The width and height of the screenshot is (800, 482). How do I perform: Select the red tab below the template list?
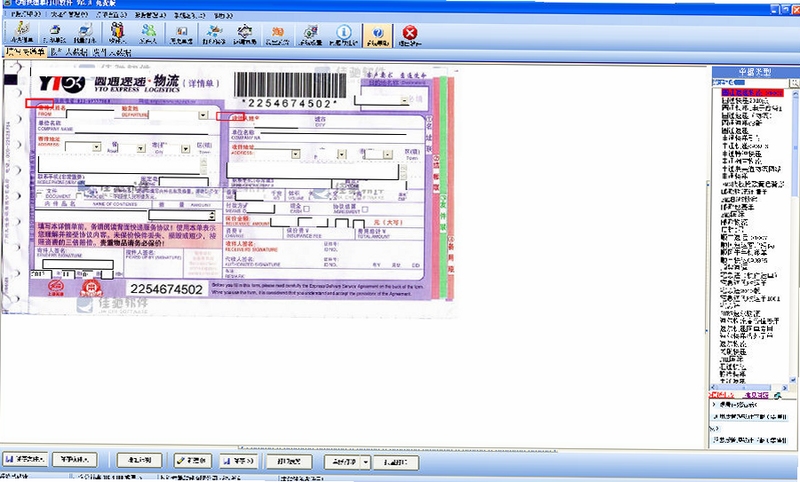(721, 395)
